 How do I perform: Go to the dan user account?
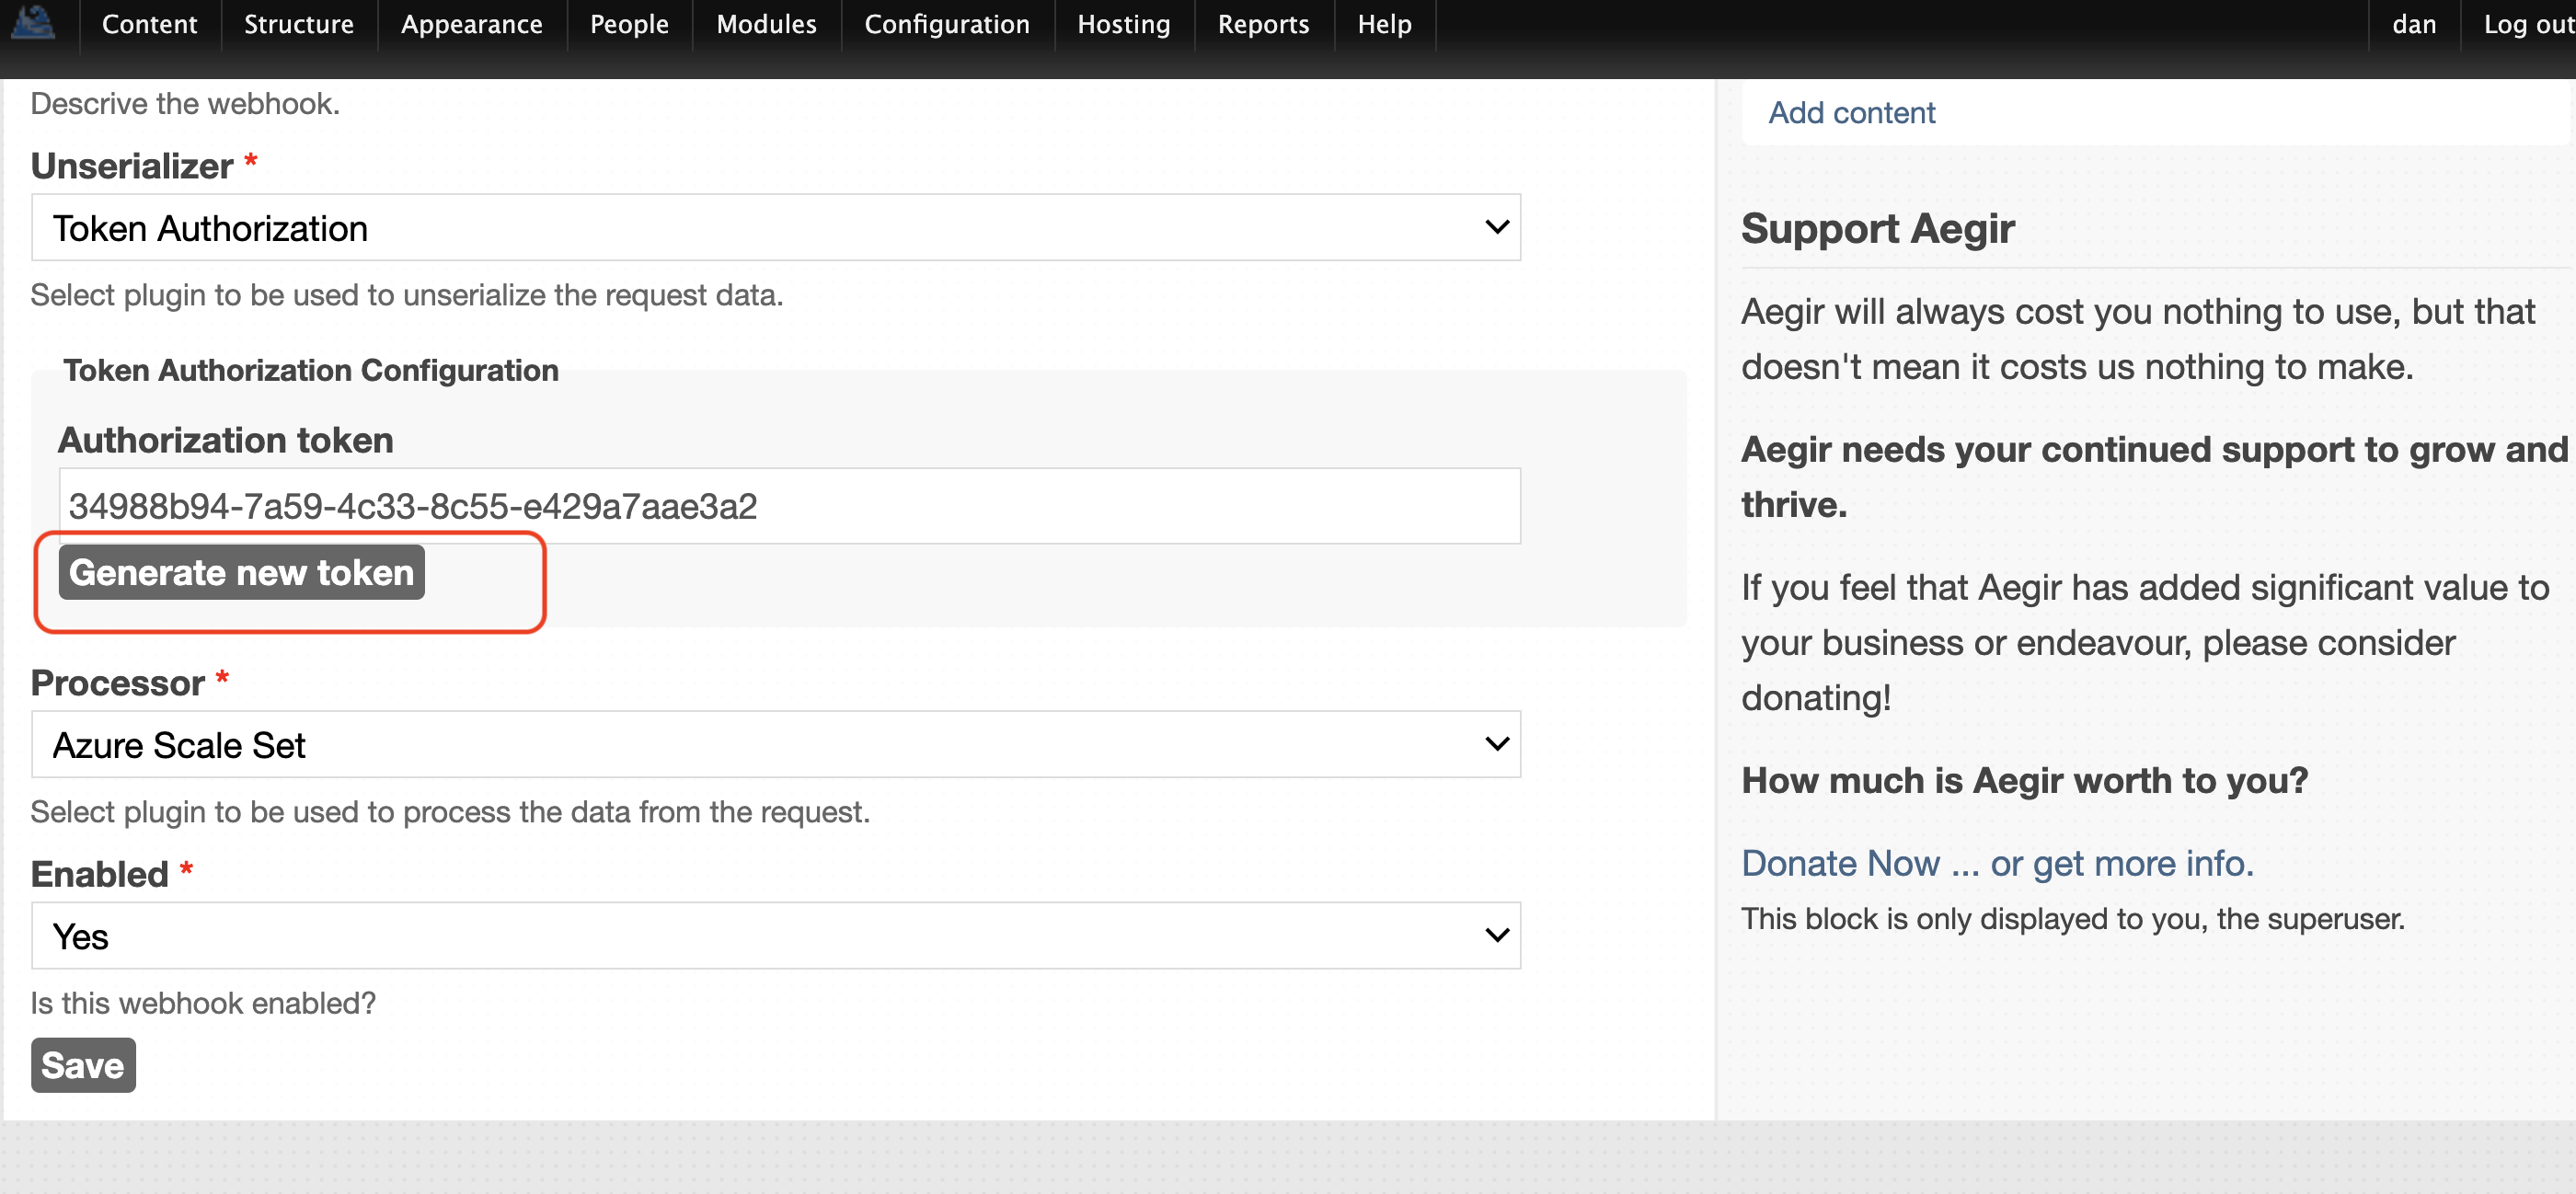pyautogui.click(x=2414, y=24)
